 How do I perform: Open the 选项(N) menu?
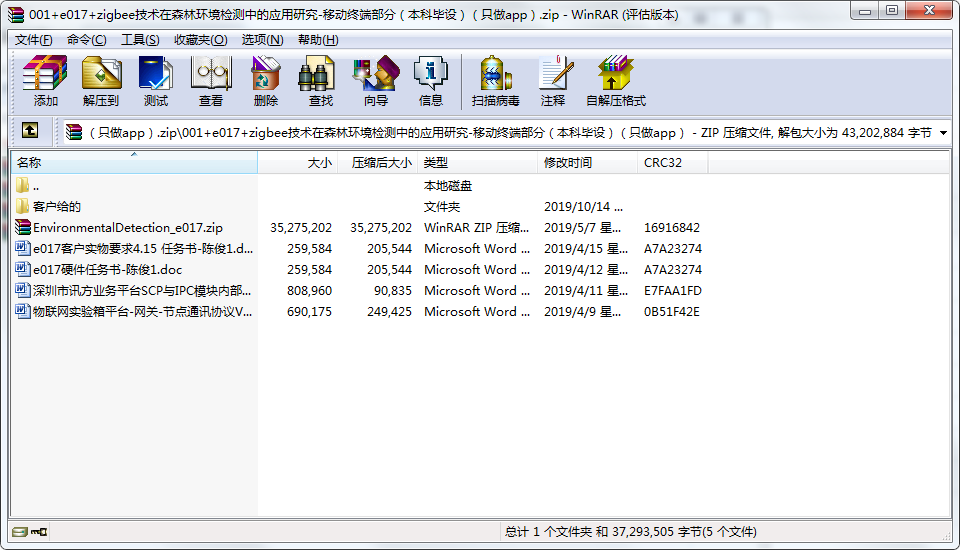coord(262,40)
